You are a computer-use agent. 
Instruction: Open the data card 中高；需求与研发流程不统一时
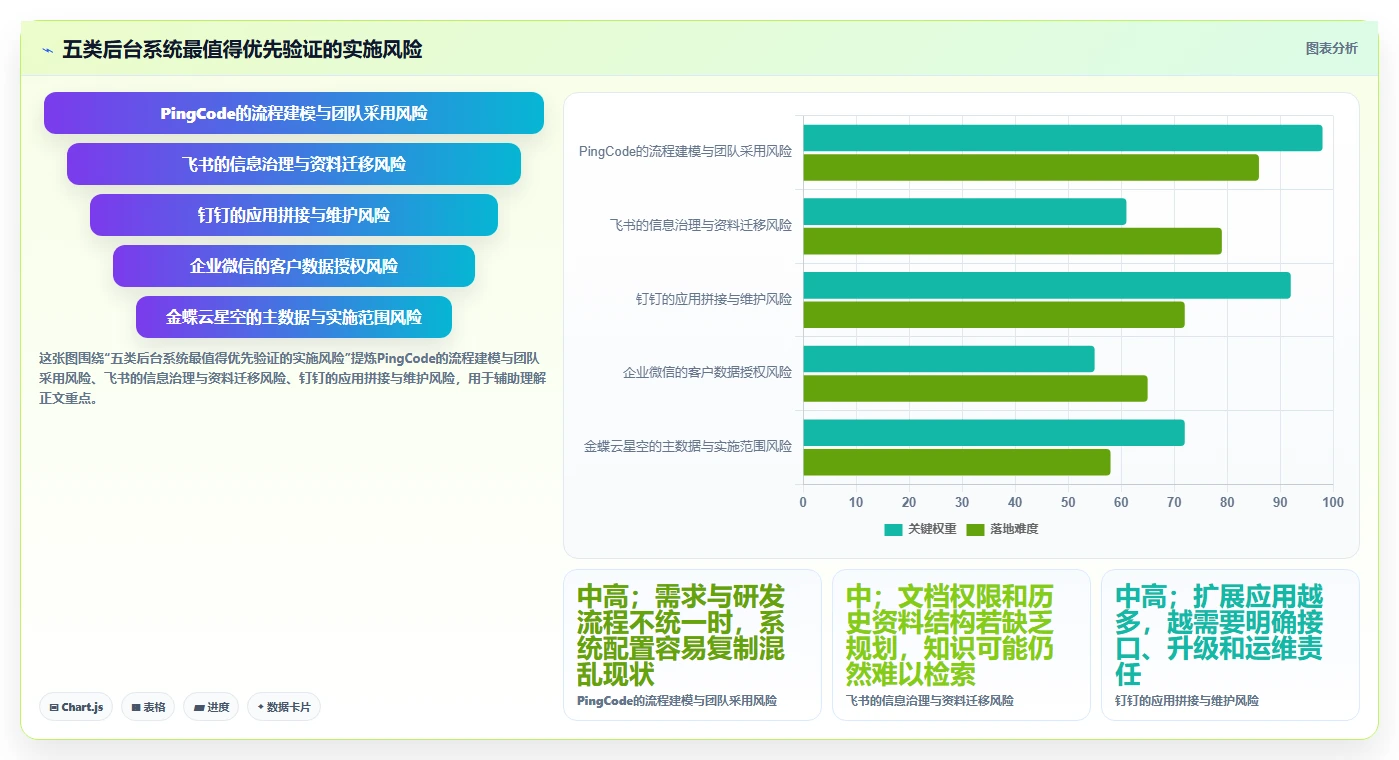pos(692,645)
